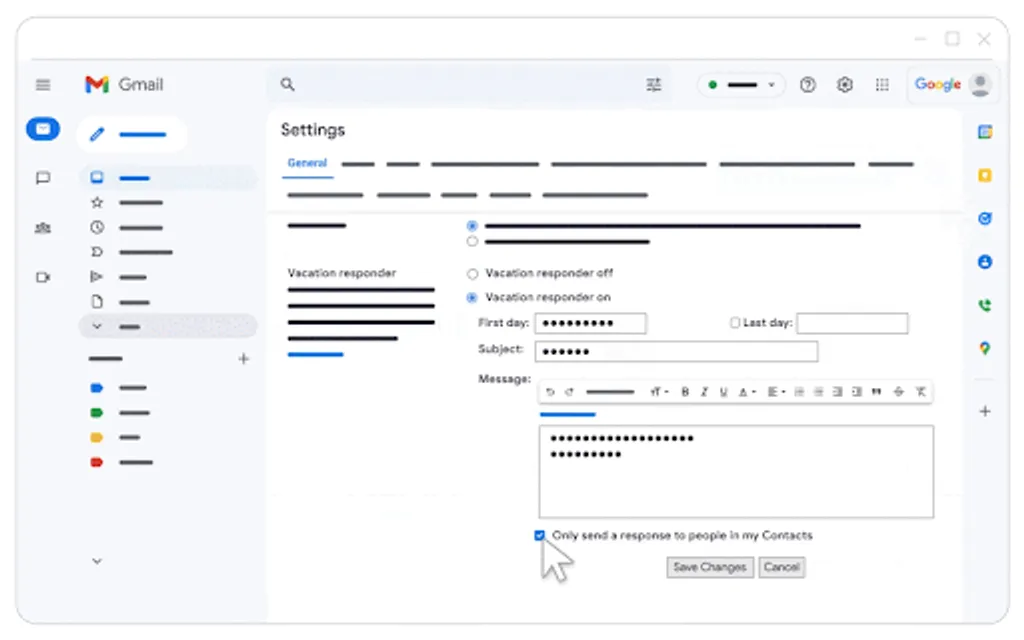Open Keep in the right side panel

click(x=985, y=175)
